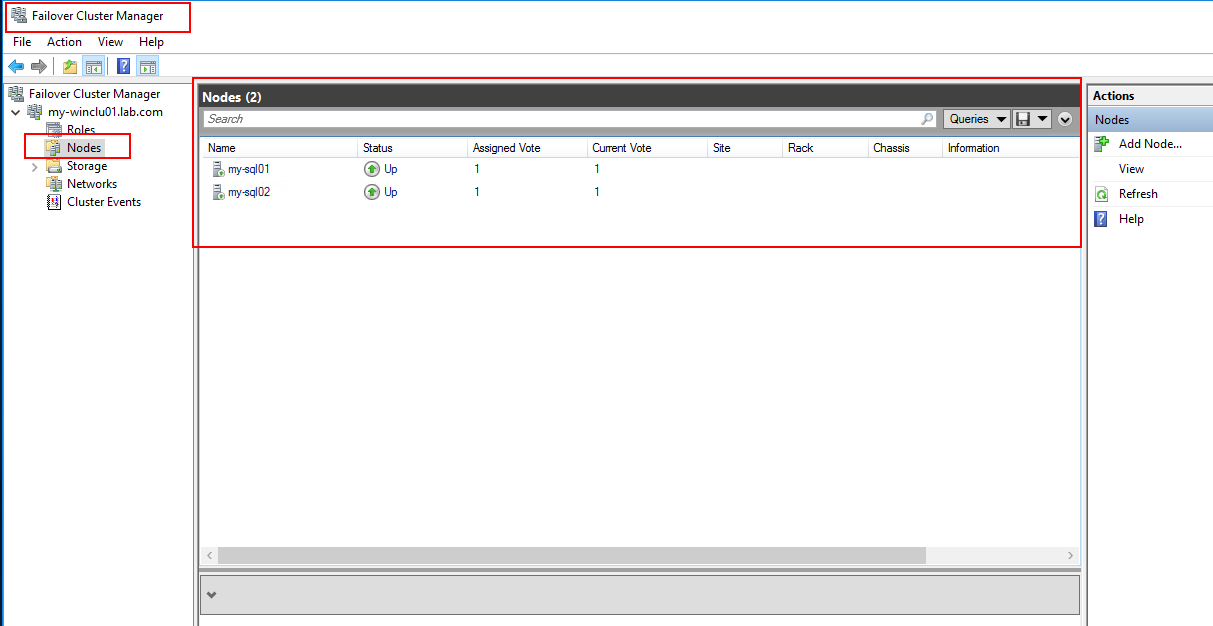Click the magnifier icon in the search box
This screenshot has height=626, width=1213.
(927, 119)
